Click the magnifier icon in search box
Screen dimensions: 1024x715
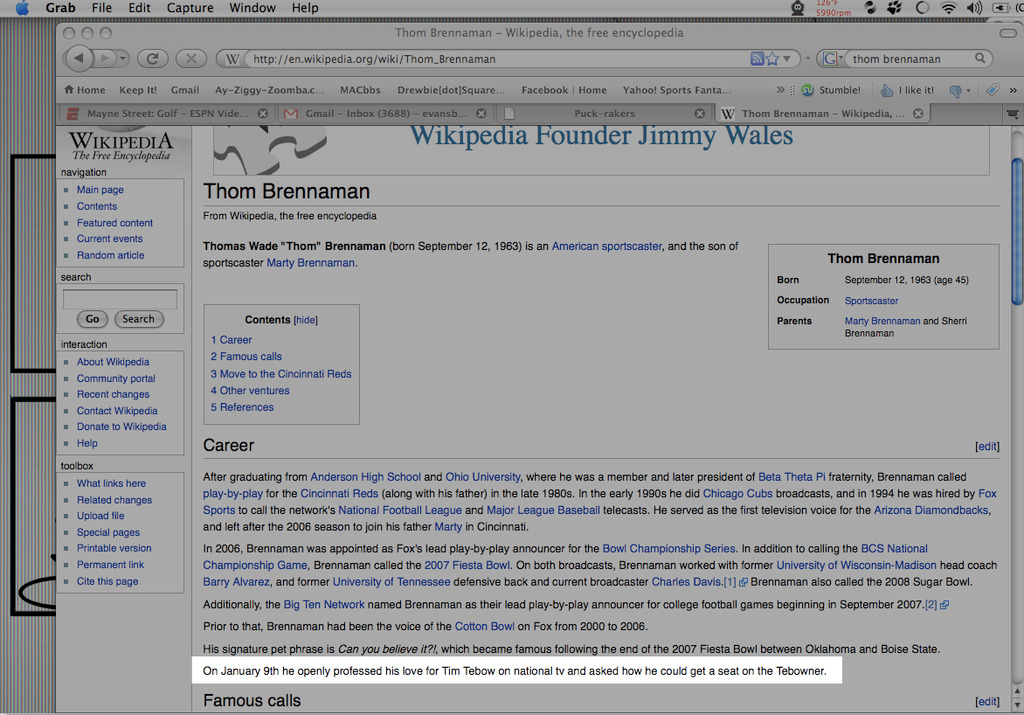[x=980, y=58]
